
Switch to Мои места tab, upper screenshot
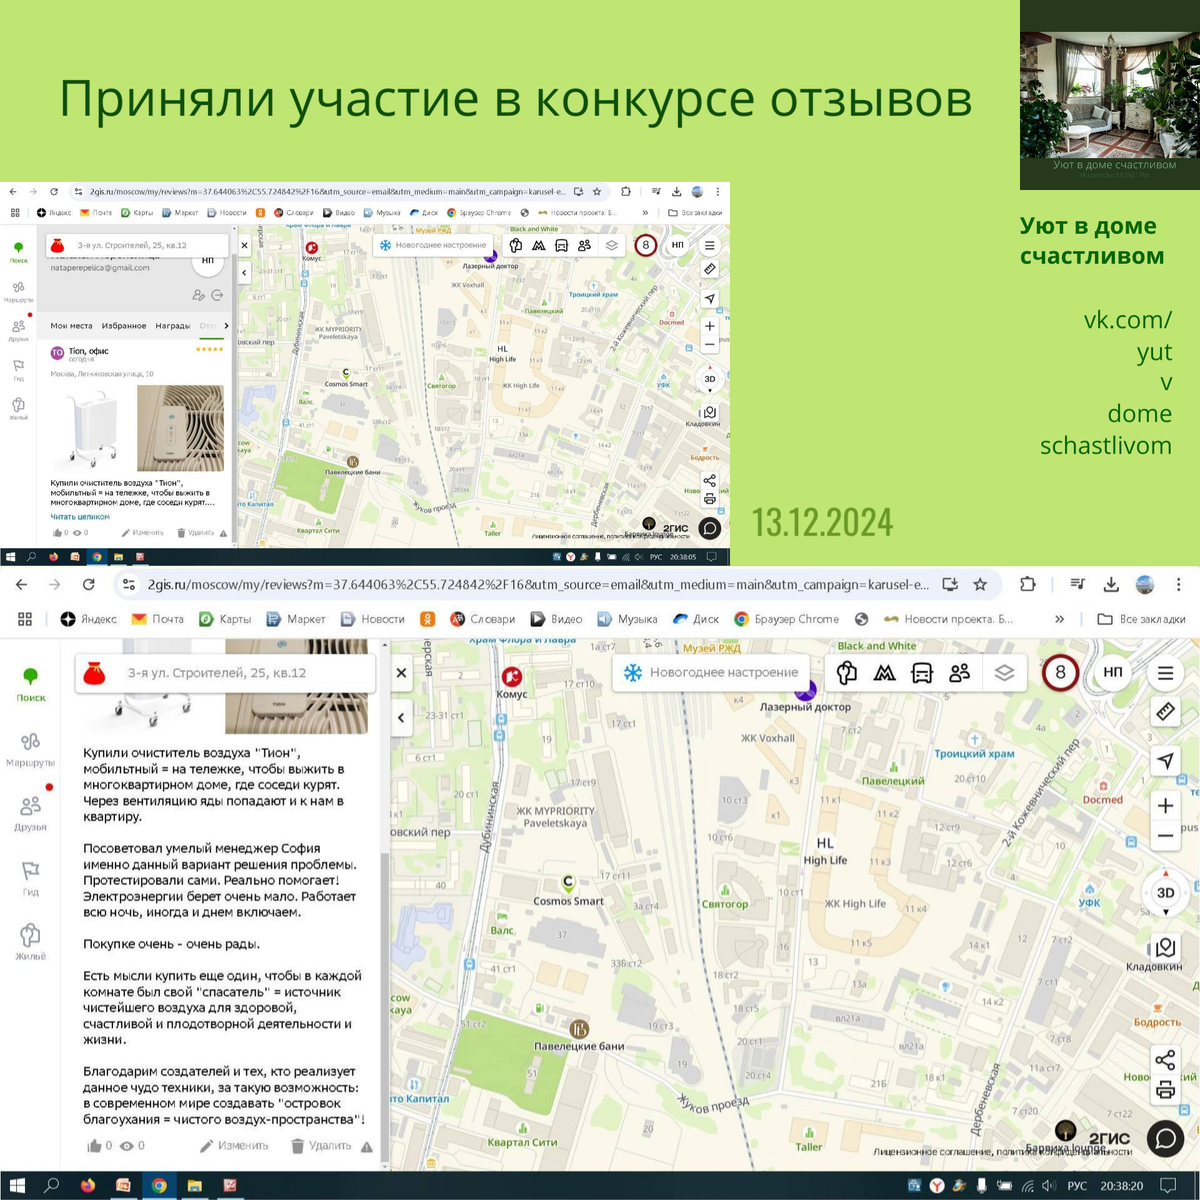(71, 326)
